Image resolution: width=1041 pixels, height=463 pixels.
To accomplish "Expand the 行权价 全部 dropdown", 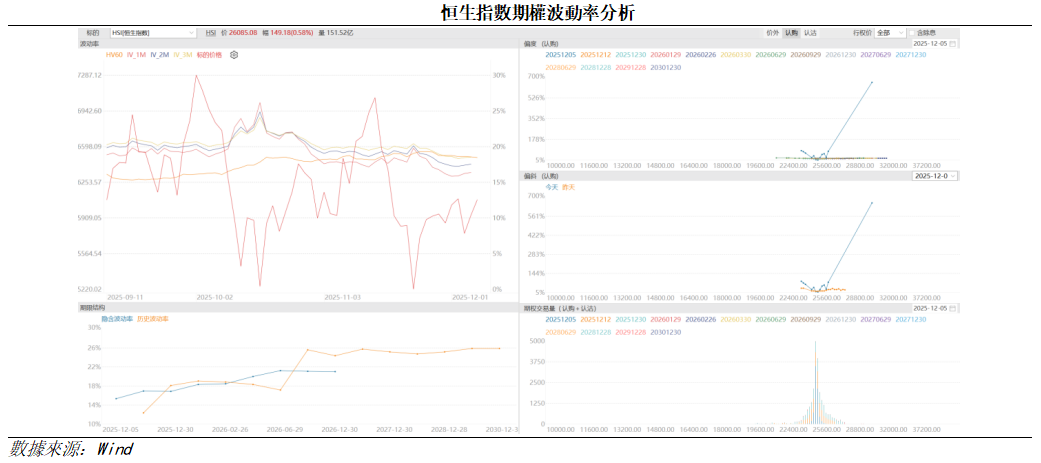I will click(890, 33).
